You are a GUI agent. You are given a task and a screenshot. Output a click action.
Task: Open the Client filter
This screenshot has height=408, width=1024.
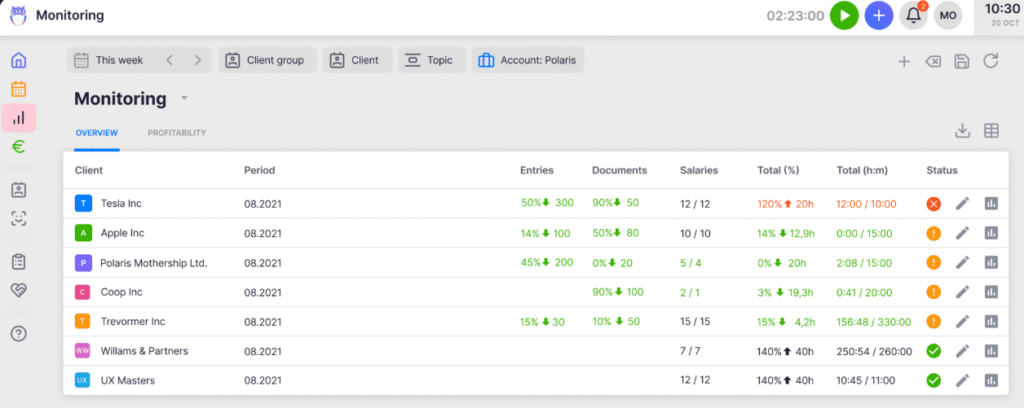[357, 60]
